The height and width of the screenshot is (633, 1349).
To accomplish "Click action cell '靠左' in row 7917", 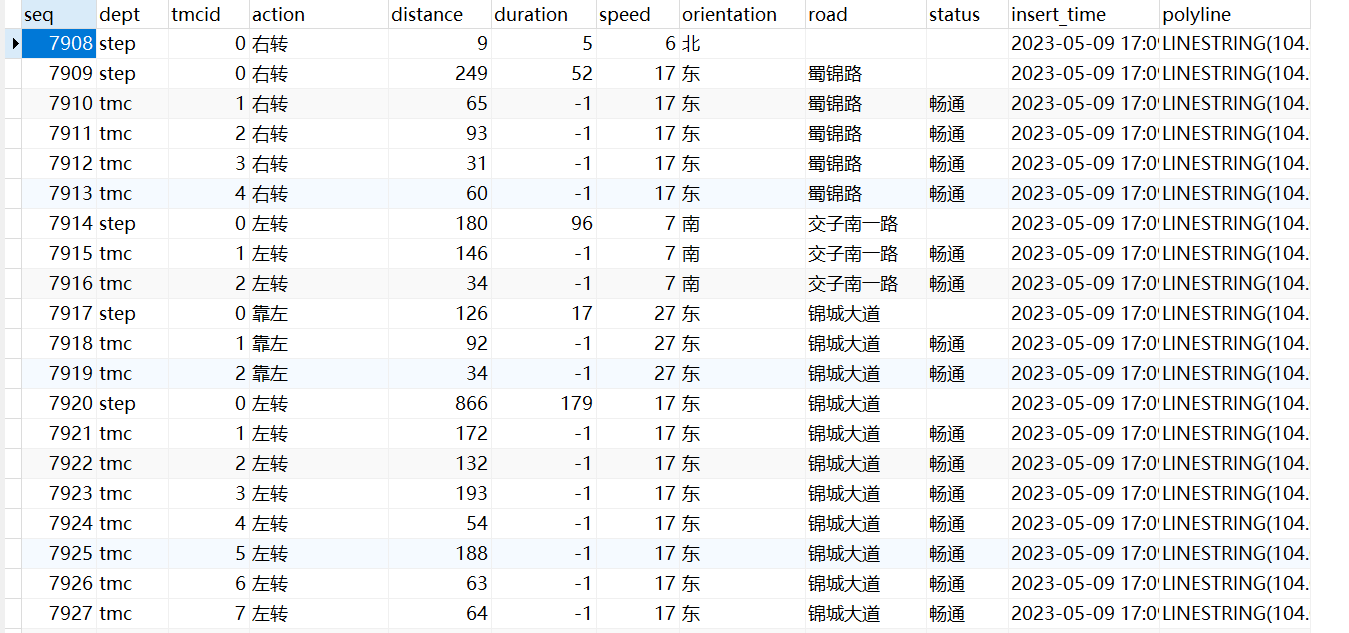I will pyautogui.click(x=318, y=314).
